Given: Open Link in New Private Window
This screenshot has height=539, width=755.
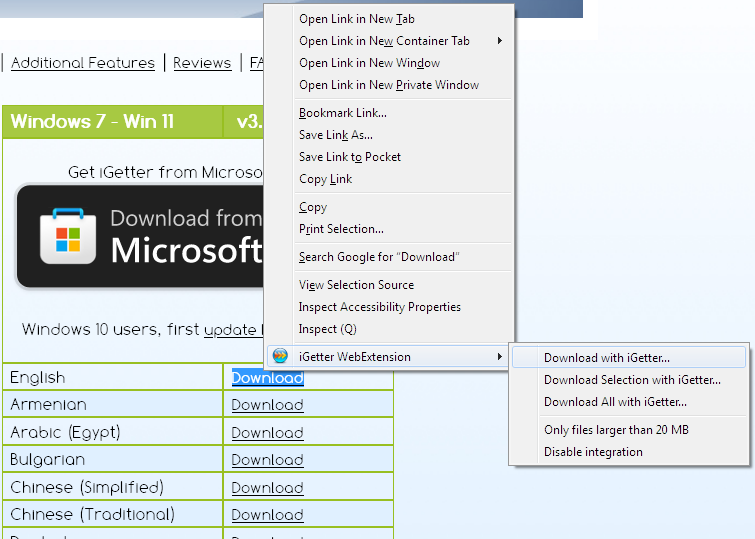Looking at the screenshot, I should 389,85.
